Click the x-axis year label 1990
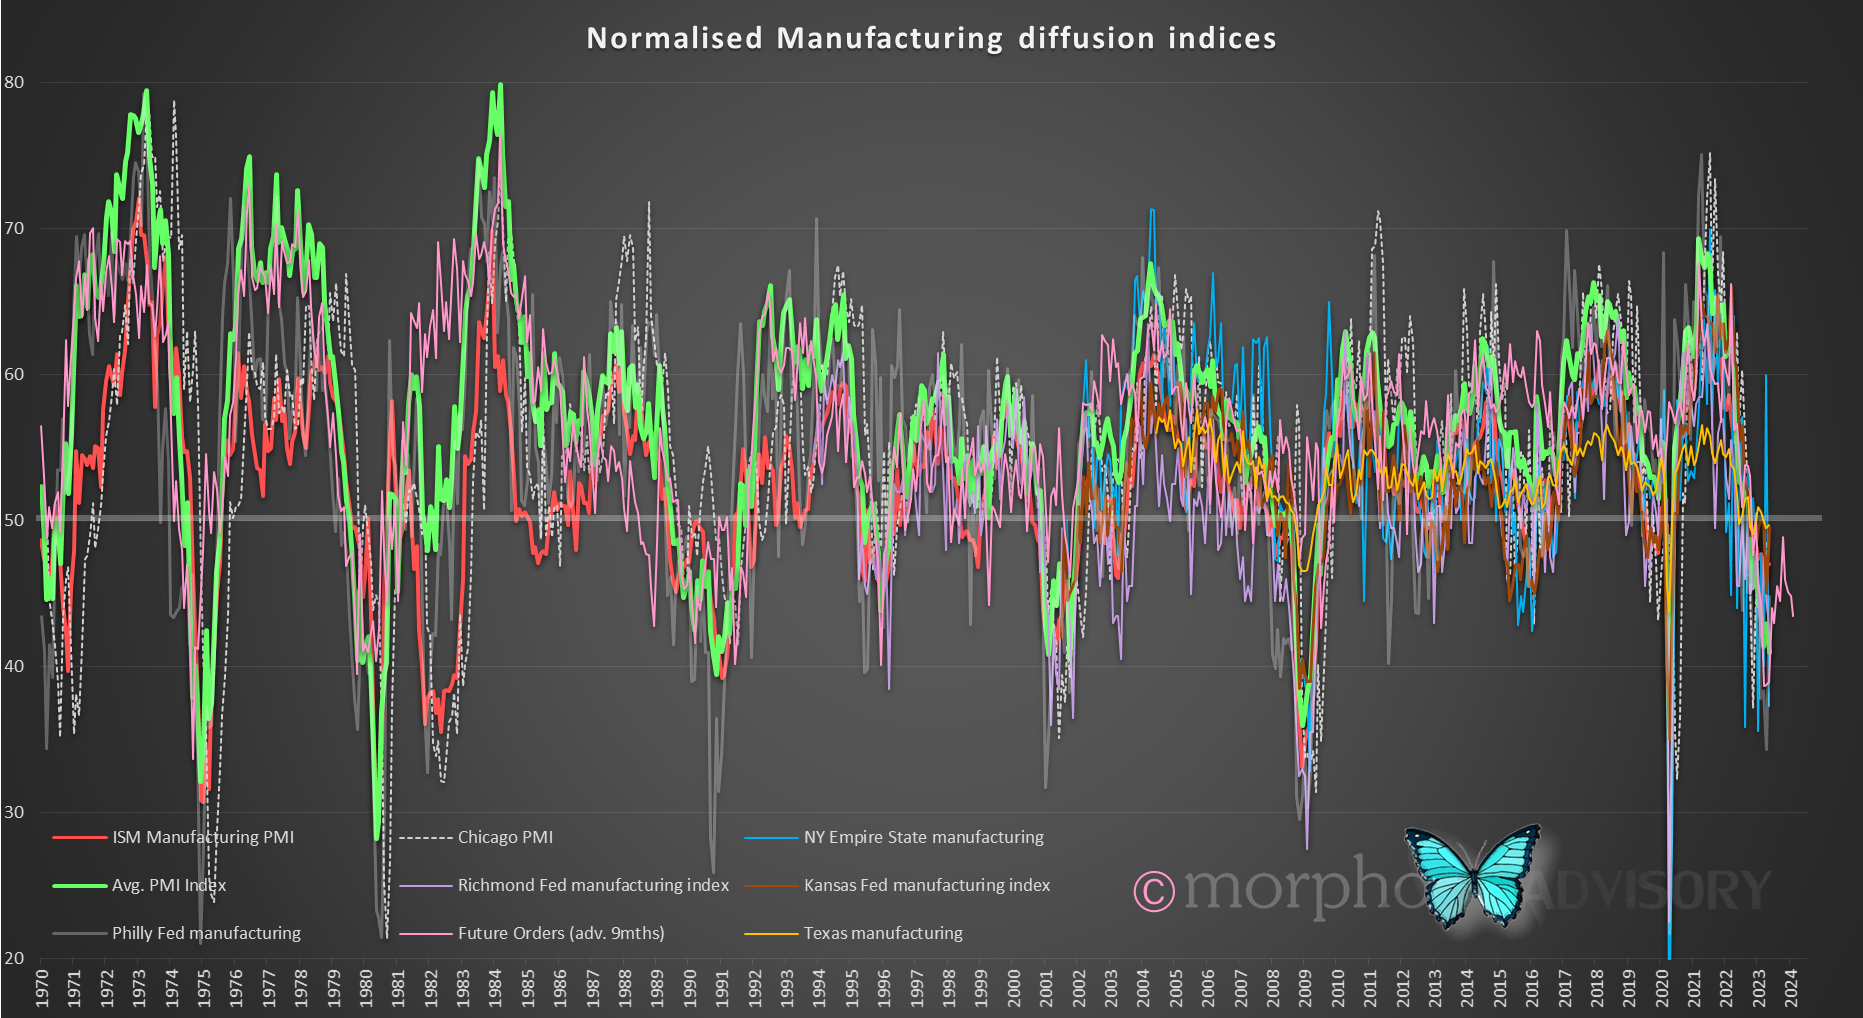Image resolution: width=1863 pixels, height=1018 pixels. (x=690, y=987)
